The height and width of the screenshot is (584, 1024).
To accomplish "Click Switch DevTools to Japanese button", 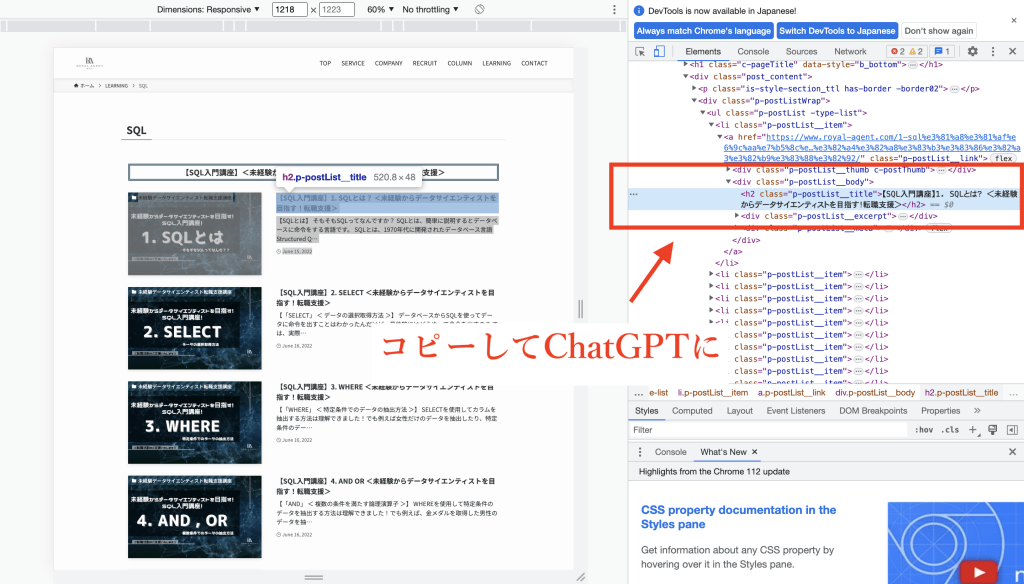I will pyautogui.click(x=838, y=31).
